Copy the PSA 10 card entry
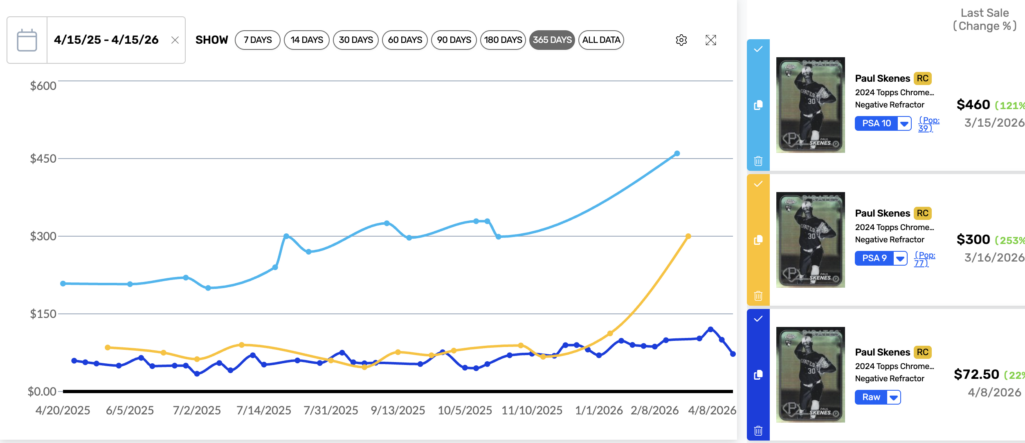Image resolution: width=1025 pixels, height=443 pixels. click(x=758, y=105)
